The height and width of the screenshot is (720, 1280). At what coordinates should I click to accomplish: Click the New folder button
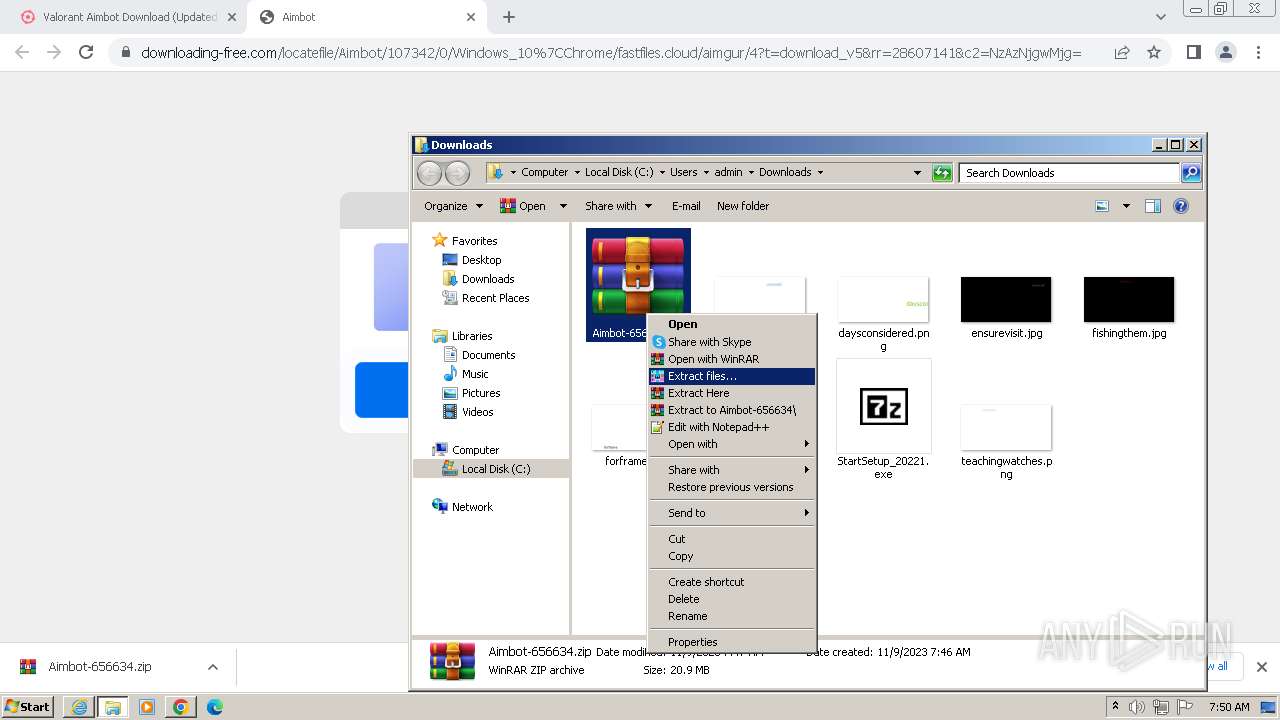point(743,206)
